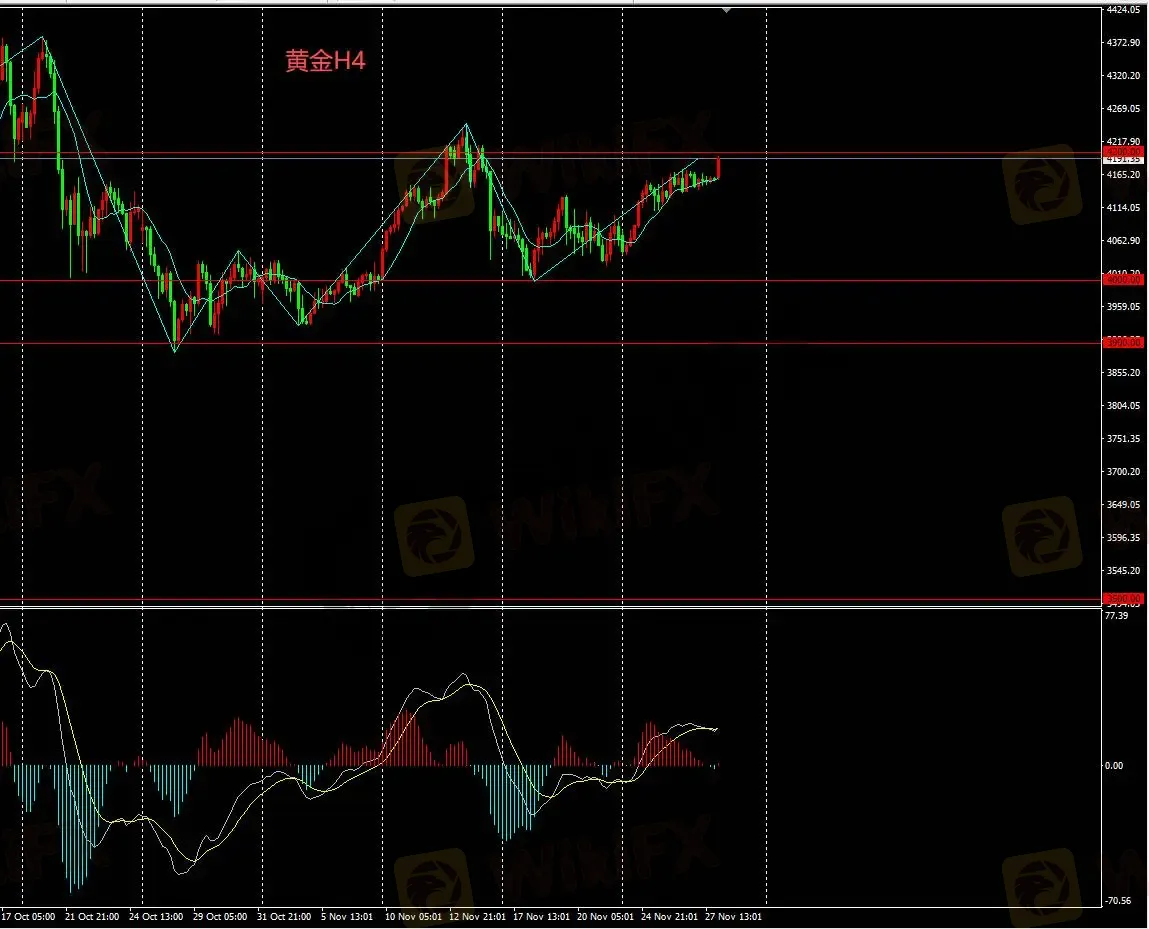Screen dimensions: 1149x929
Task: Click the MACD scale value -70.56
Action: 1117,901
